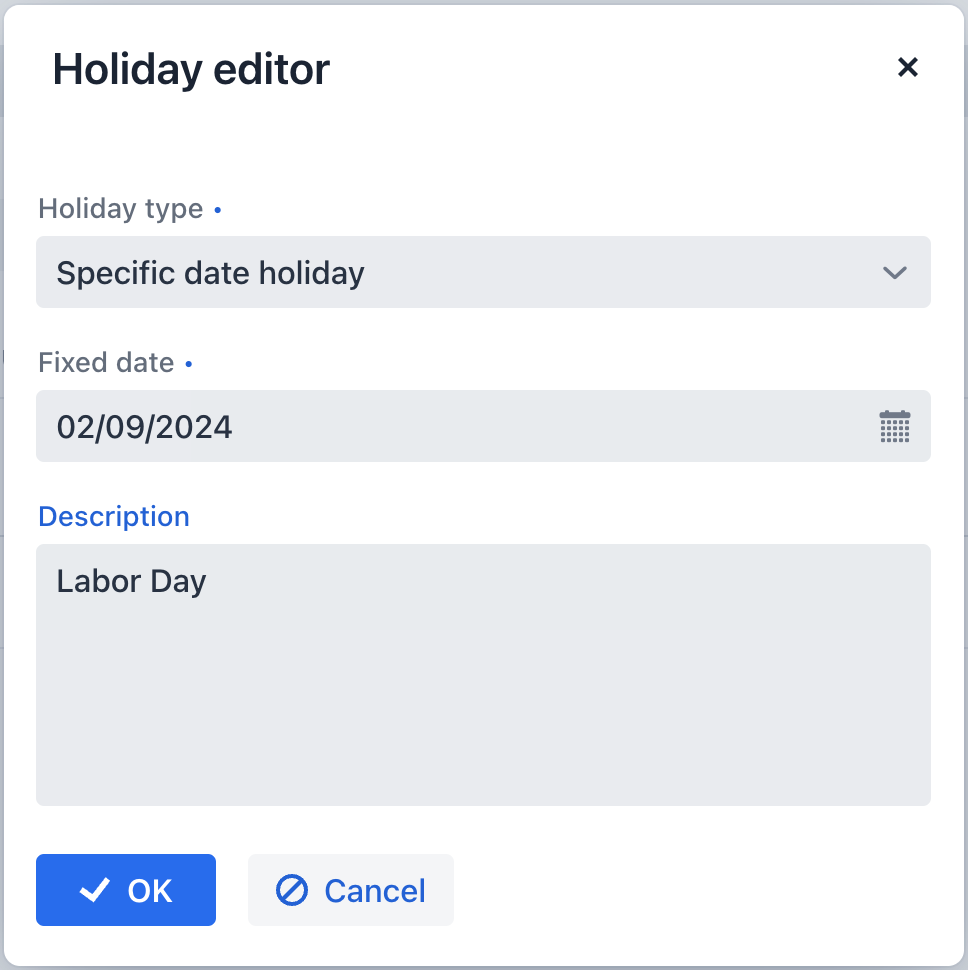
Task: Click the Holiday type combo box field
Action: [483, 272]
